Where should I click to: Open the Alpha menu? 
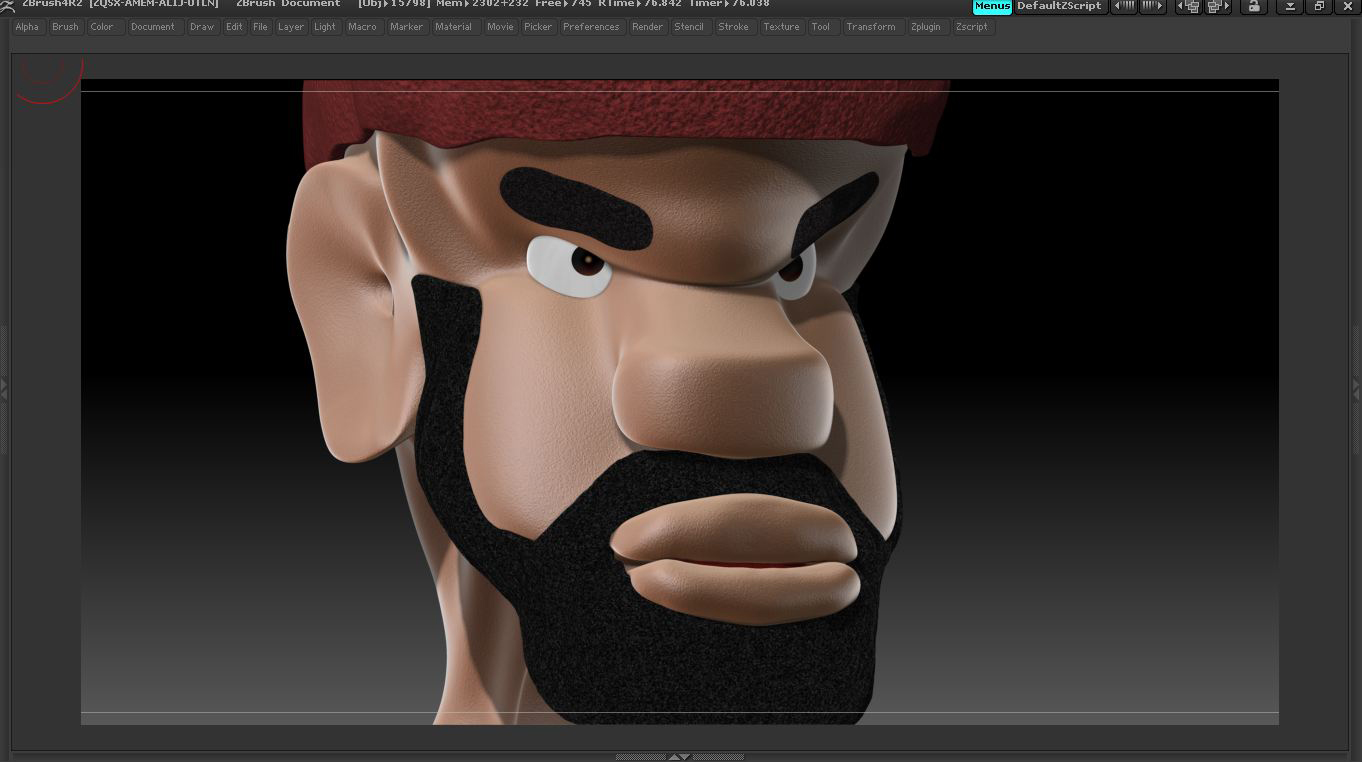click(27, 27)
